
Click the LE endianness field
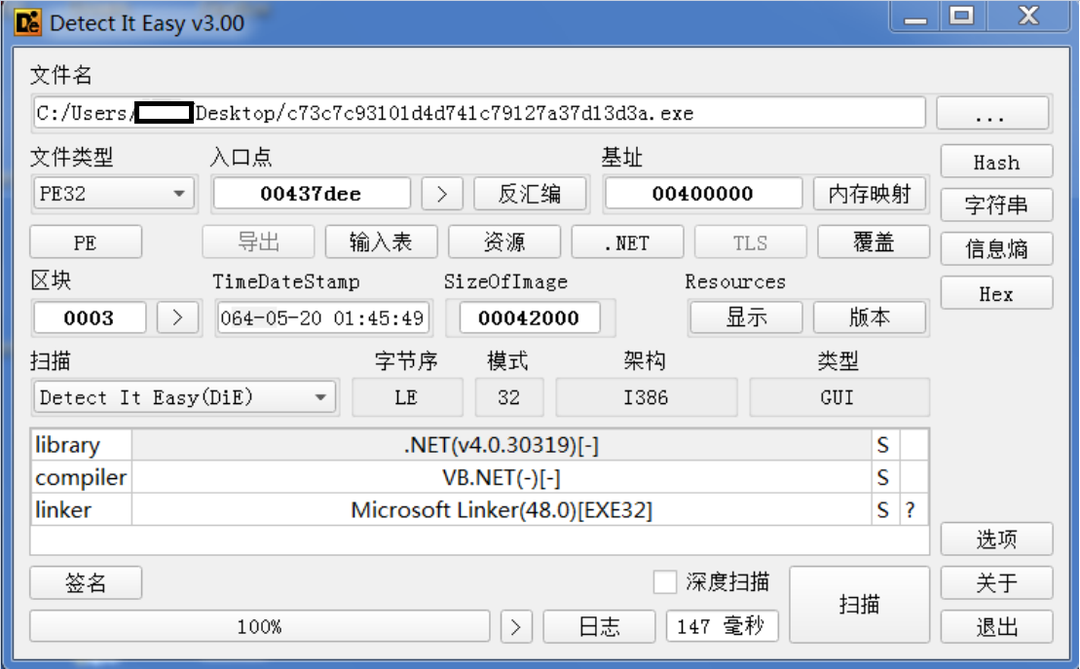click(x=407, y=398)
